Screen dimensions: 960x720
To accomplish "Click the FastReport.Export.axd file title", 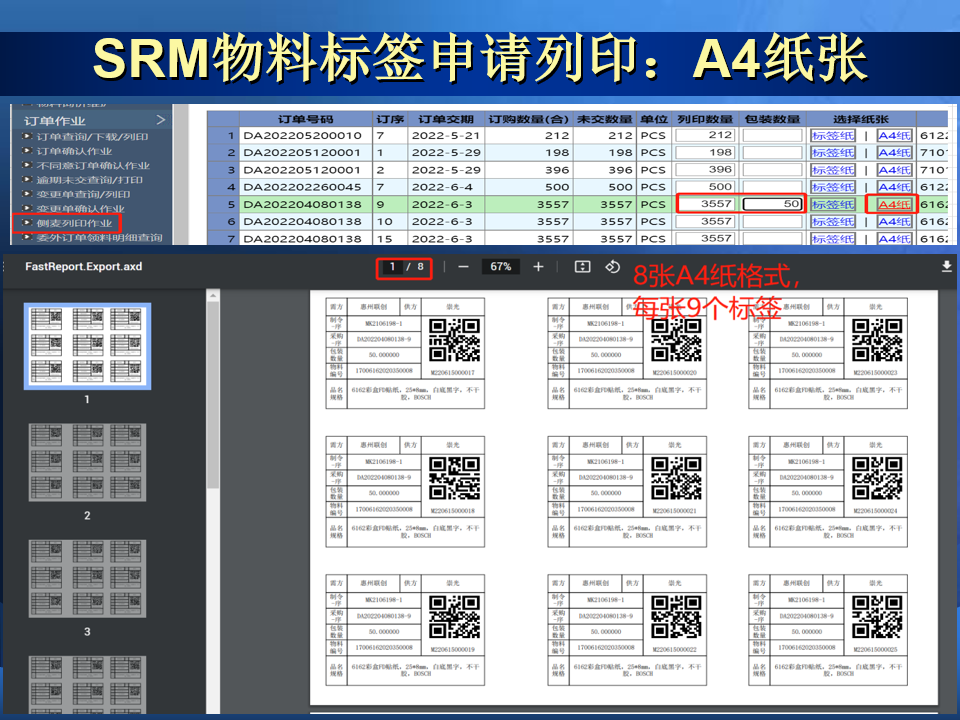I will pyautogui.click(x=83, y=266).
